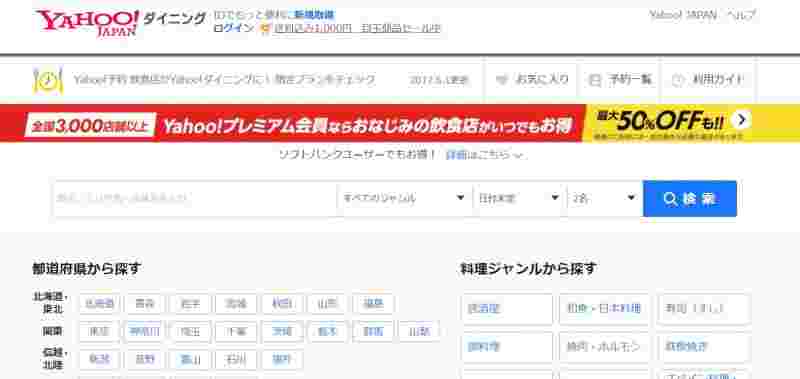800x379 pixels.
Task: Click the ログイン login link
Action: pyautogui.click(x=233, y=29)
